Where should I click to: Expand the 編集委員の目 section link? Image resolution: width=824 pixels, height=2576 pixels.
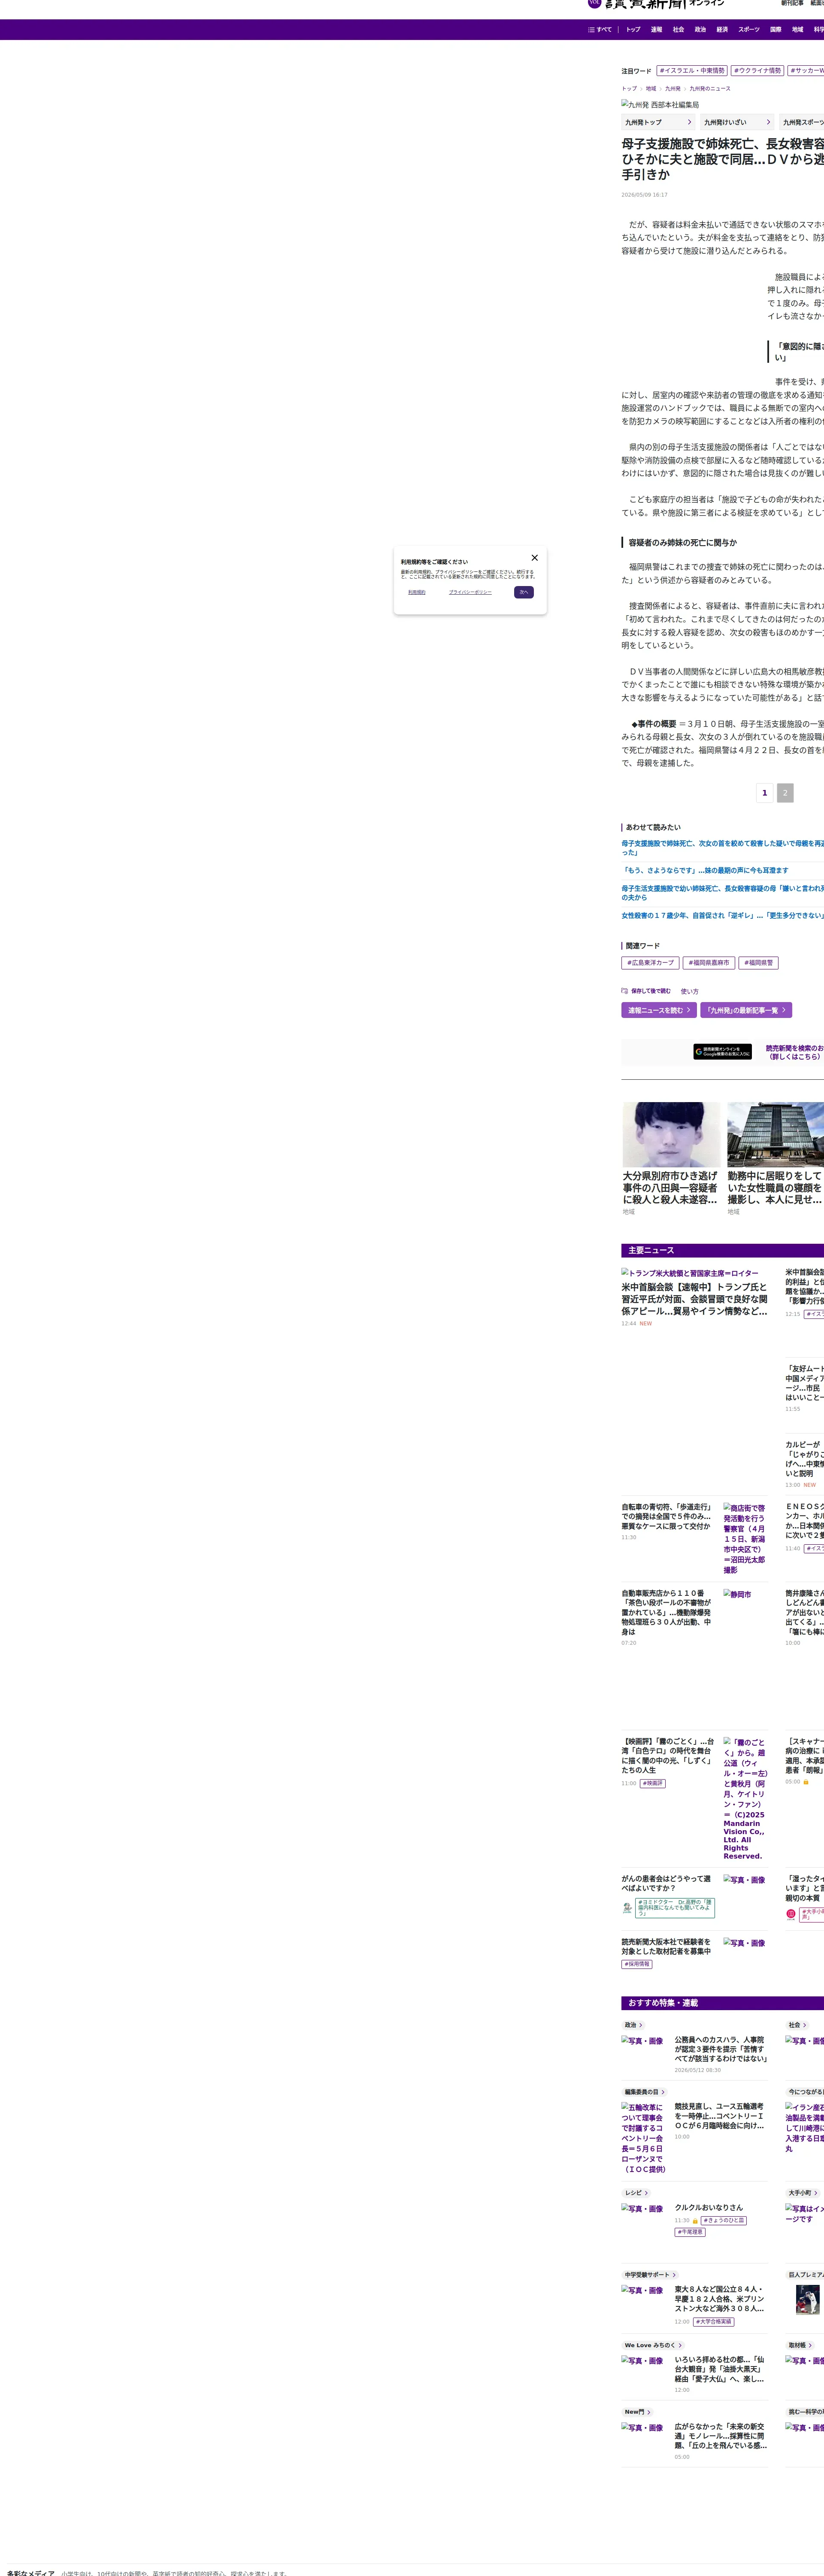[x=645, y=2092]
